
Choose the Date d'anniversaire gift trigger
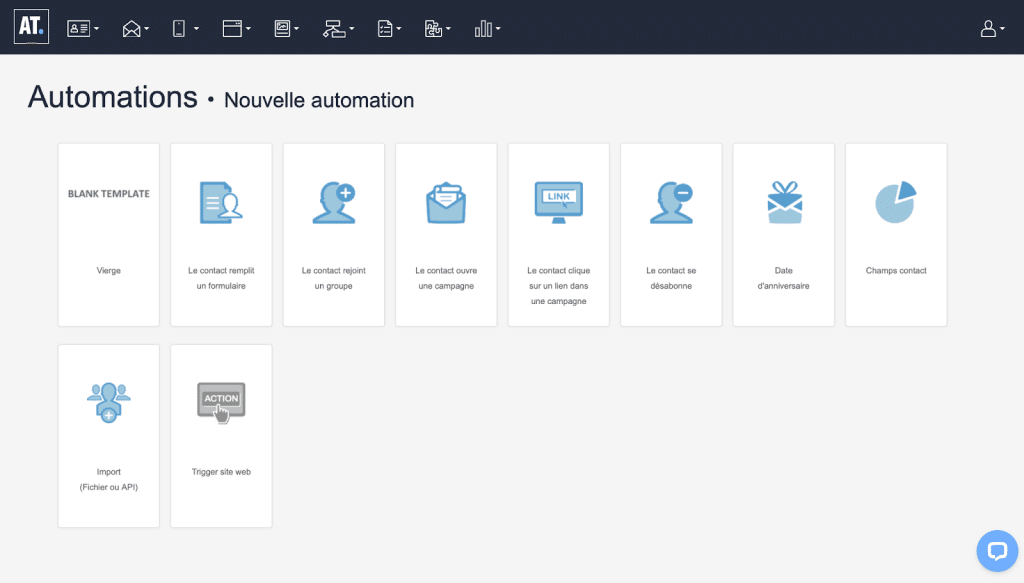point(784,234)
